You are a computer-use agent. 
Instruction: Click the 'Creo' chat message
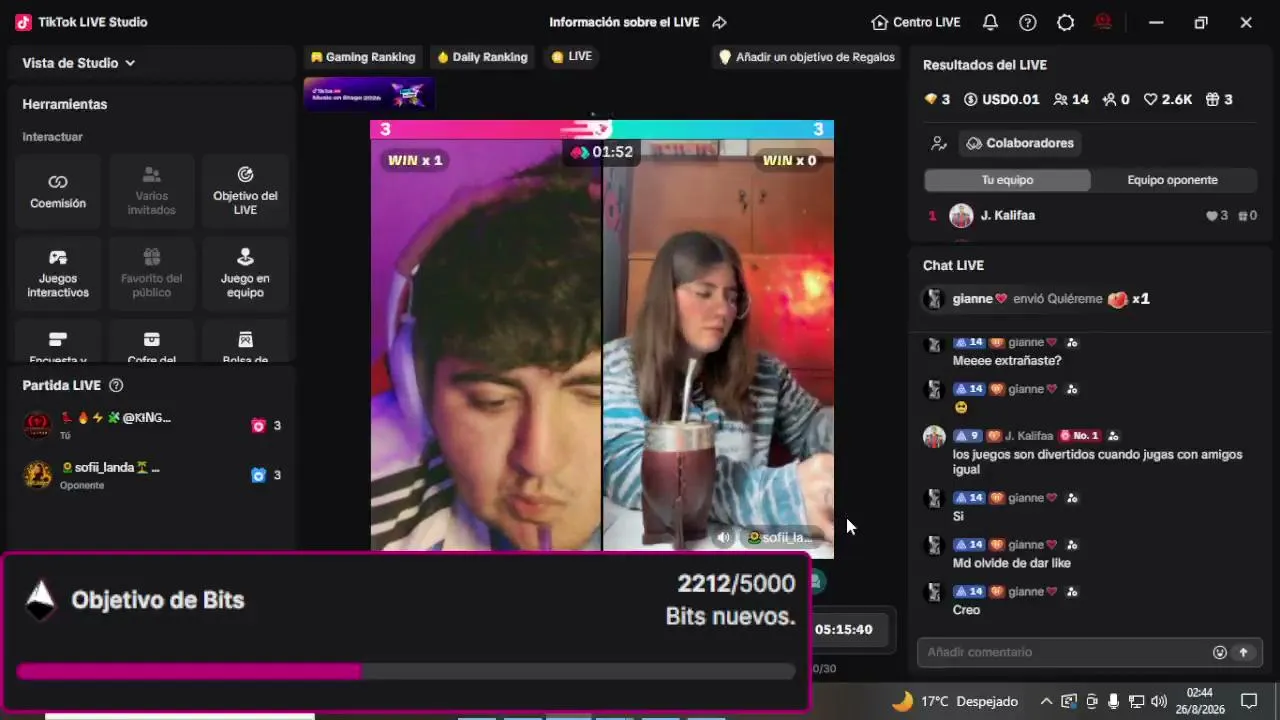(966, 610)
